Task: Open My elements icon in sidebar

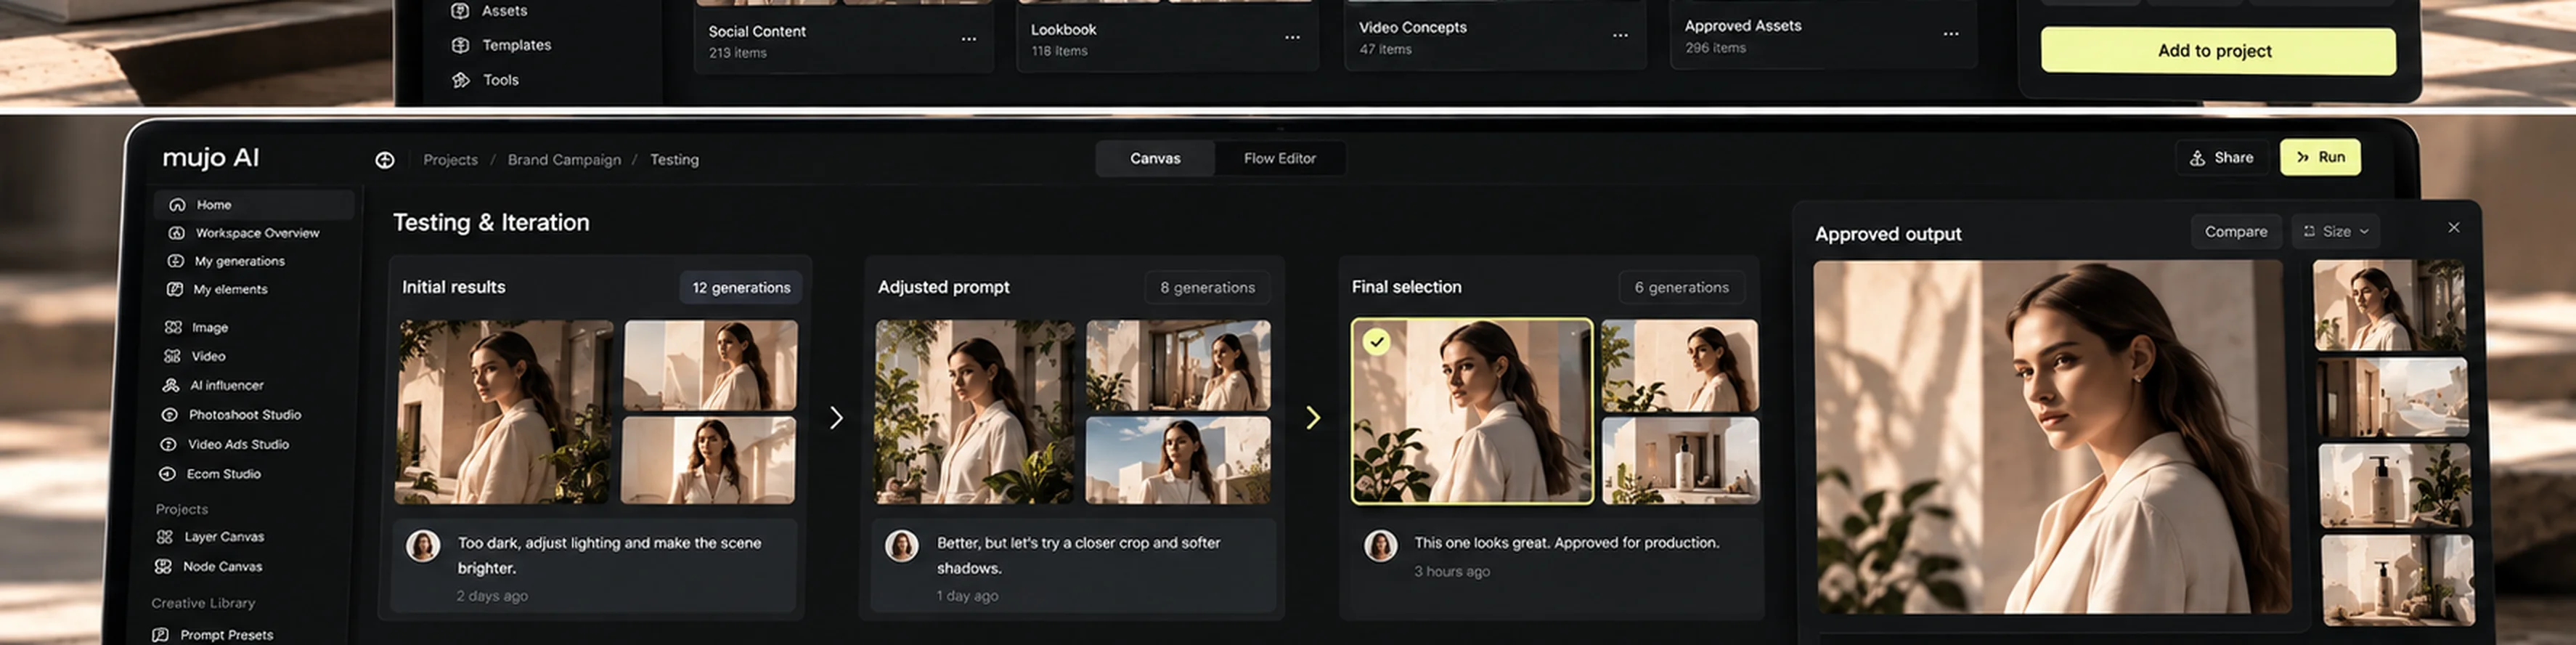Action: pos(175,289)
